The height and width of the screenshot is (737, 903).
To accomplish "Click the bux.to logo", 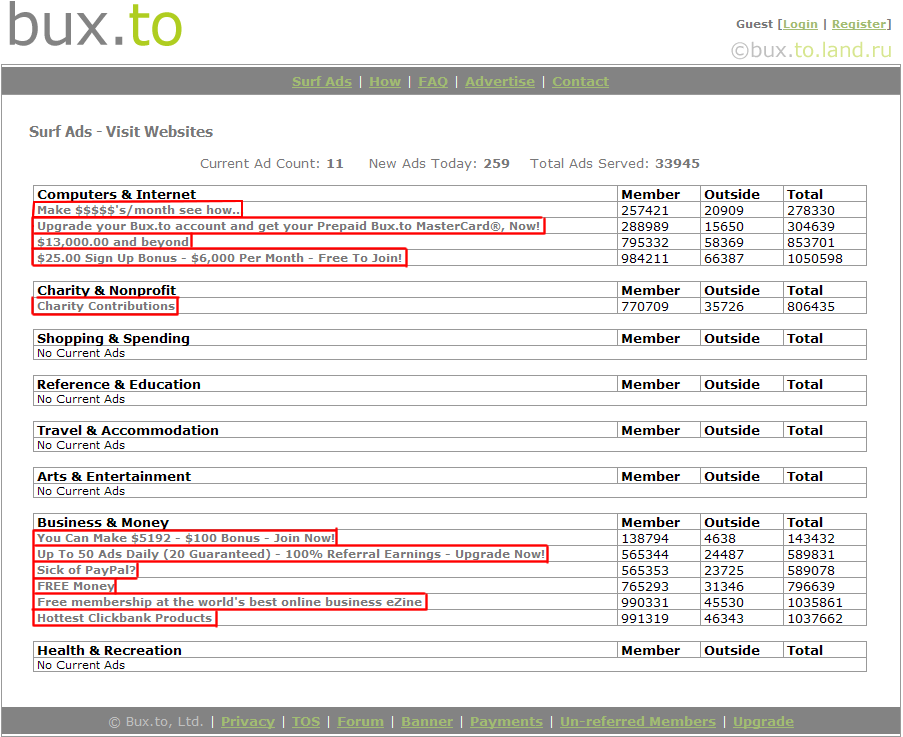I will 95,25.
